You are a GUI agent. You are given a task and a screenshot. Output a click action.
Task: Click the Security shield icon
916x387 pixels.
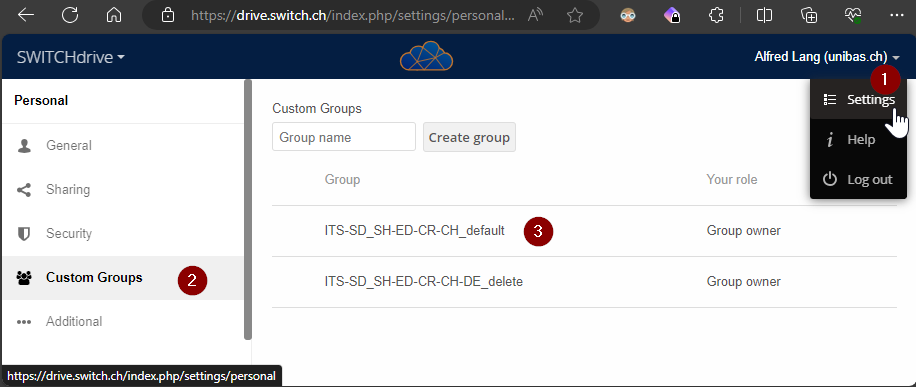click(x=24, y=234)
